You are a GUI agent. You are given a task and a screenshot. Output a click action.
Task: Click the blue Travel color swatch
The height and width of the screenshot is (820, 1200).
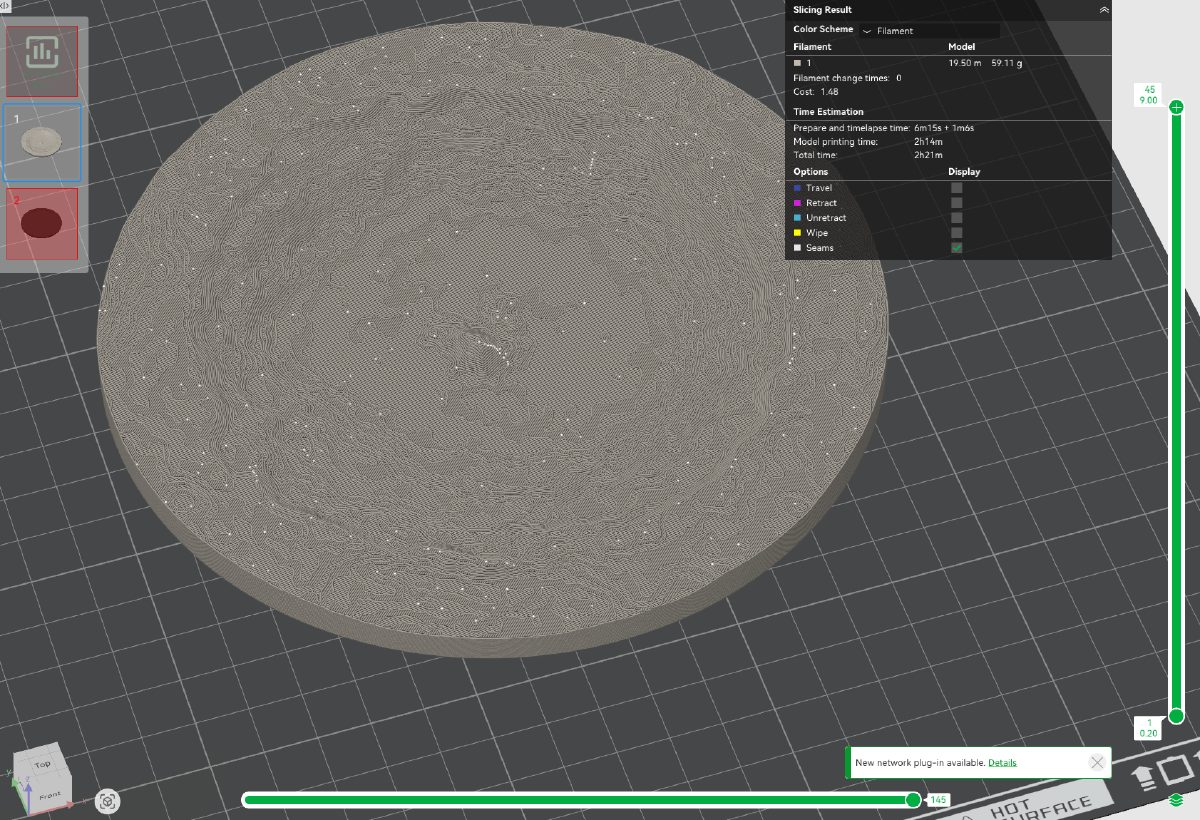click(x=797, y=187)
